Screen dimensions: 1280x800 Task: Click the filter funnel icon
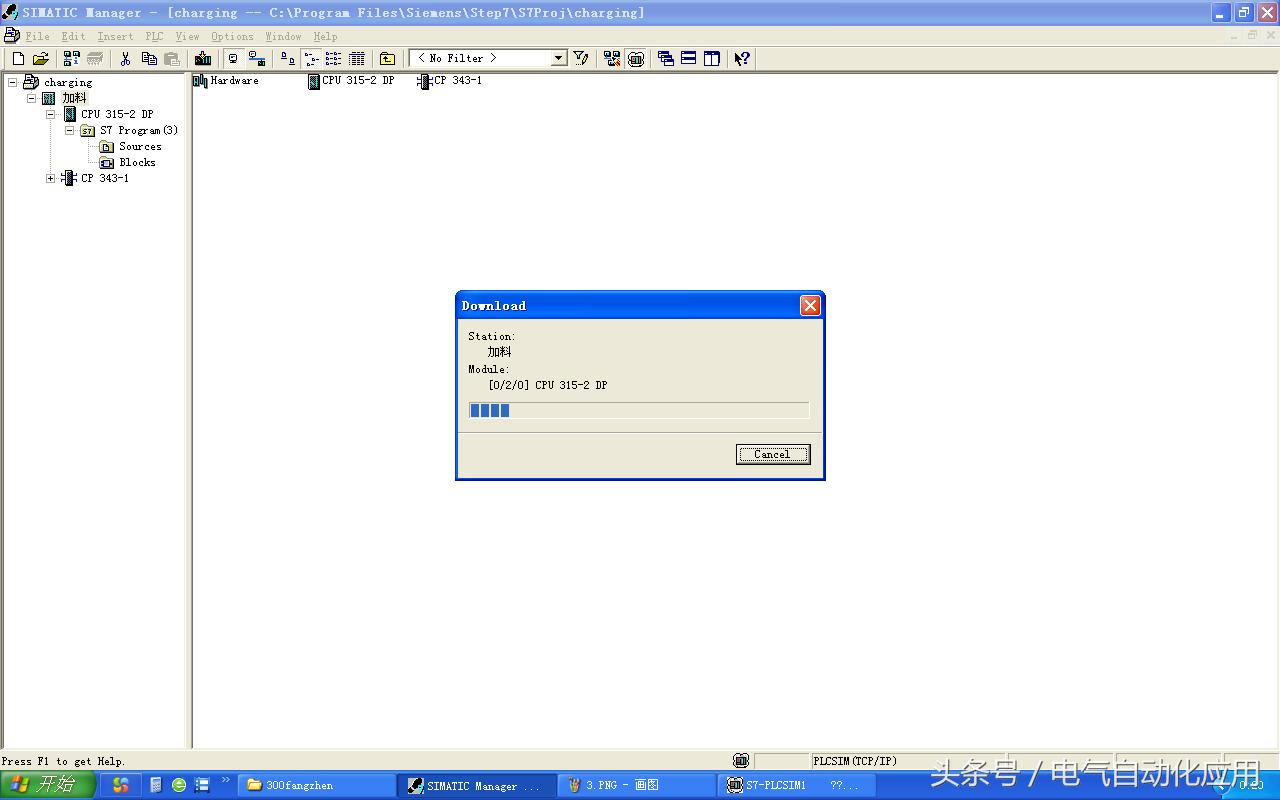pos(581,59)
